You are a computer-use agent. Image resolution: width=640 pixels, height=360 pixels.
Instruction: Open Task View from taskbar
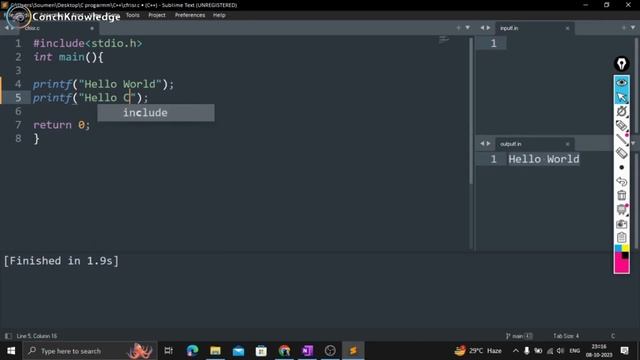point(169,351)
